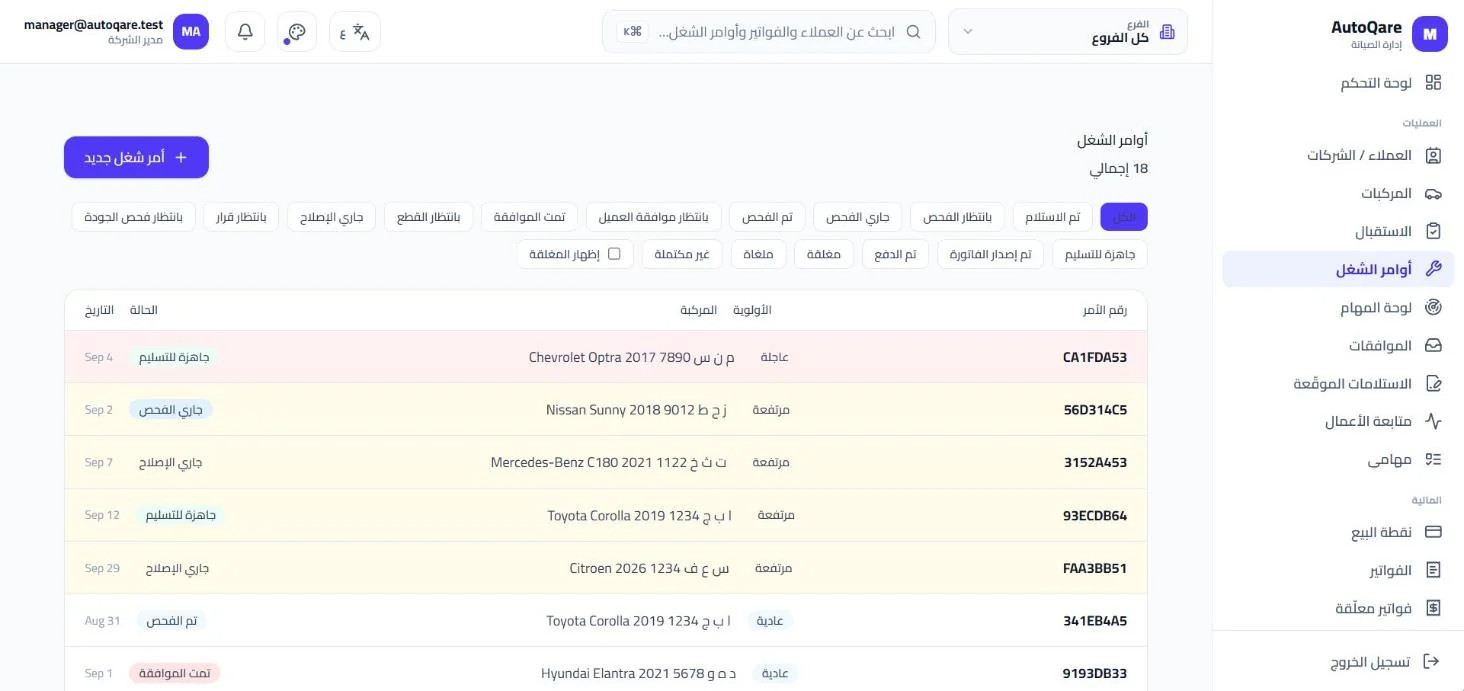Click the My Tasks checklist icon

pos(1433,460)
